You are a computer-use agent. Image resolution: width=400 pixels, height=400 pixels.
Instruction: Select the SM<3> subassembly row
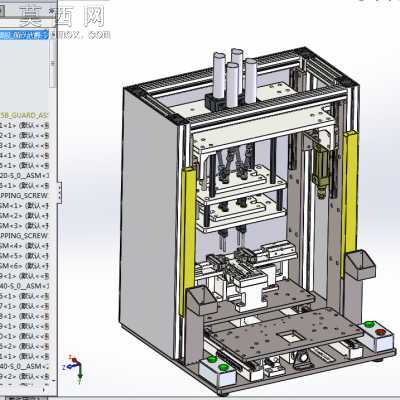point(24,226)
